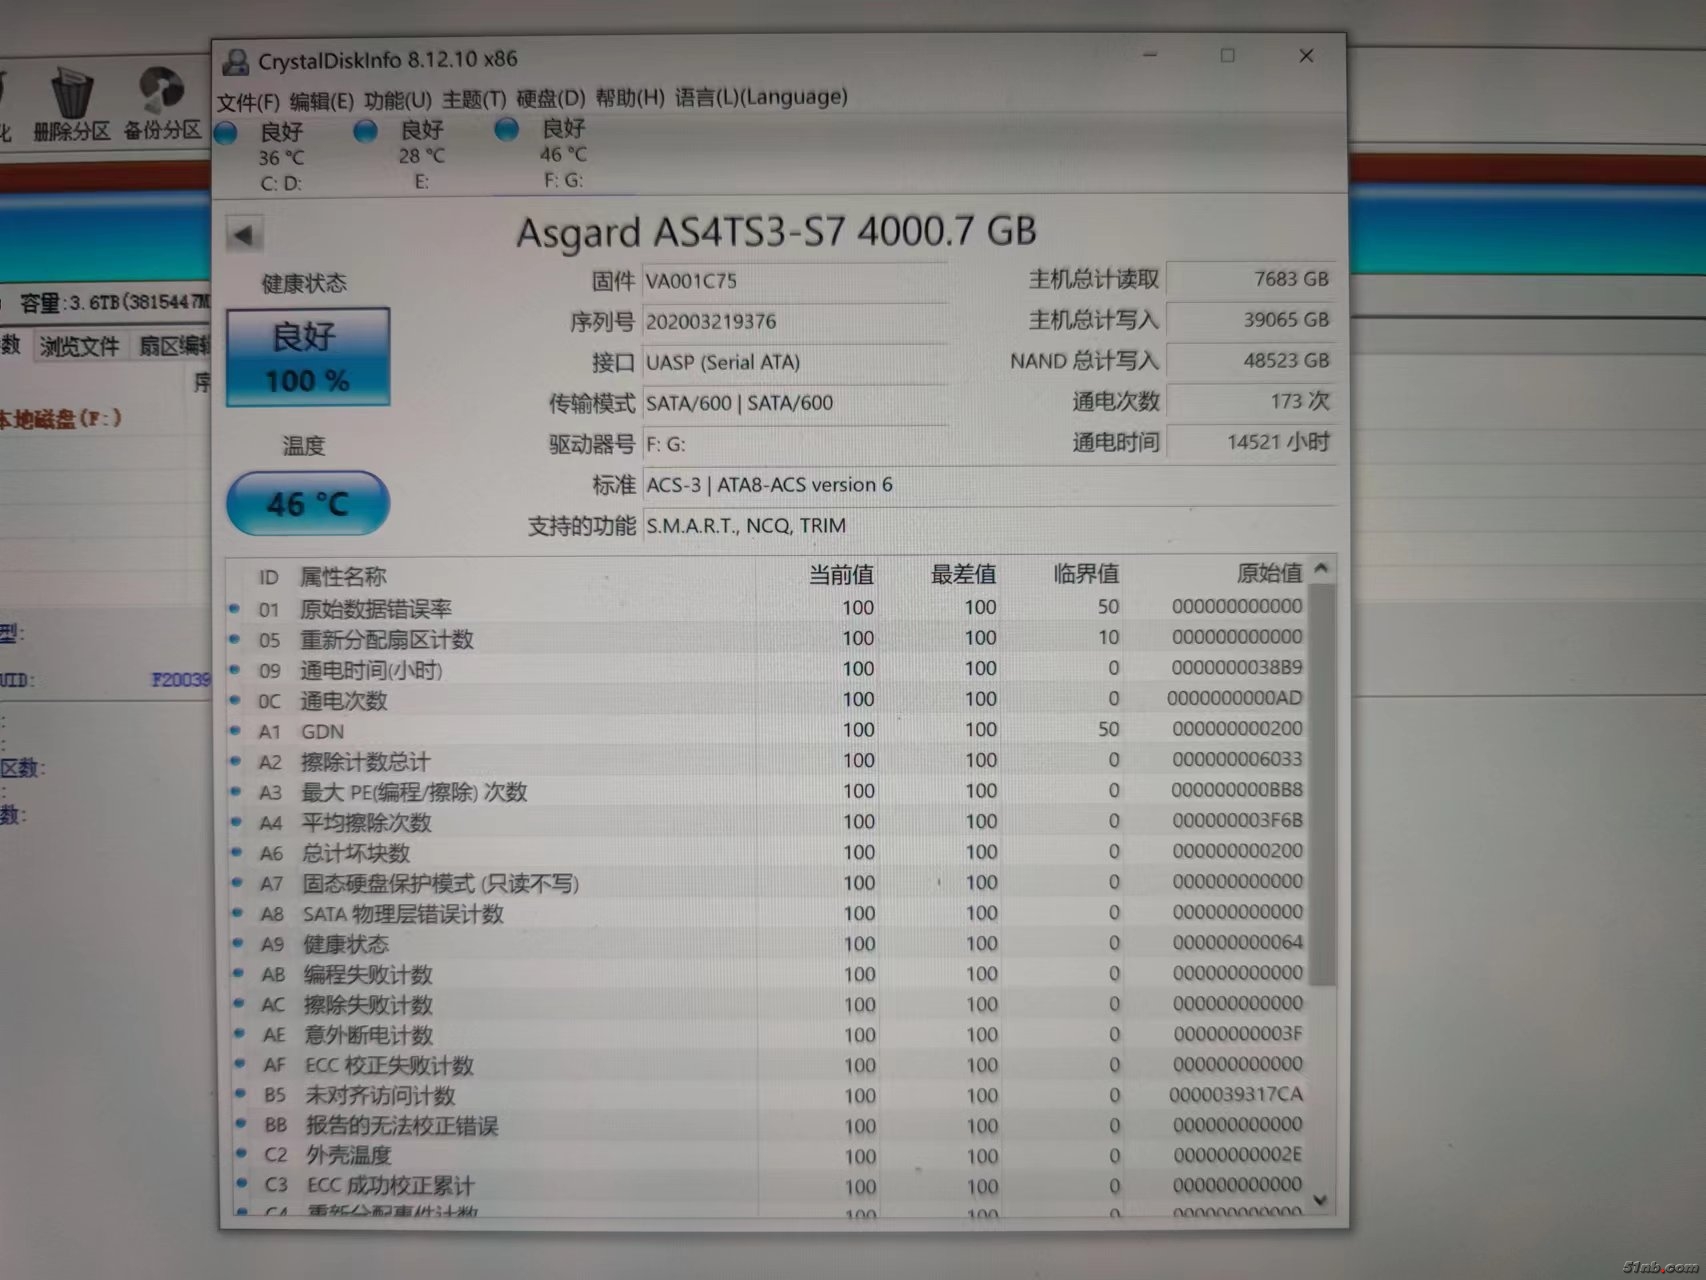Click the CrystalDiskInfo title bar app icon

point(236,62)
